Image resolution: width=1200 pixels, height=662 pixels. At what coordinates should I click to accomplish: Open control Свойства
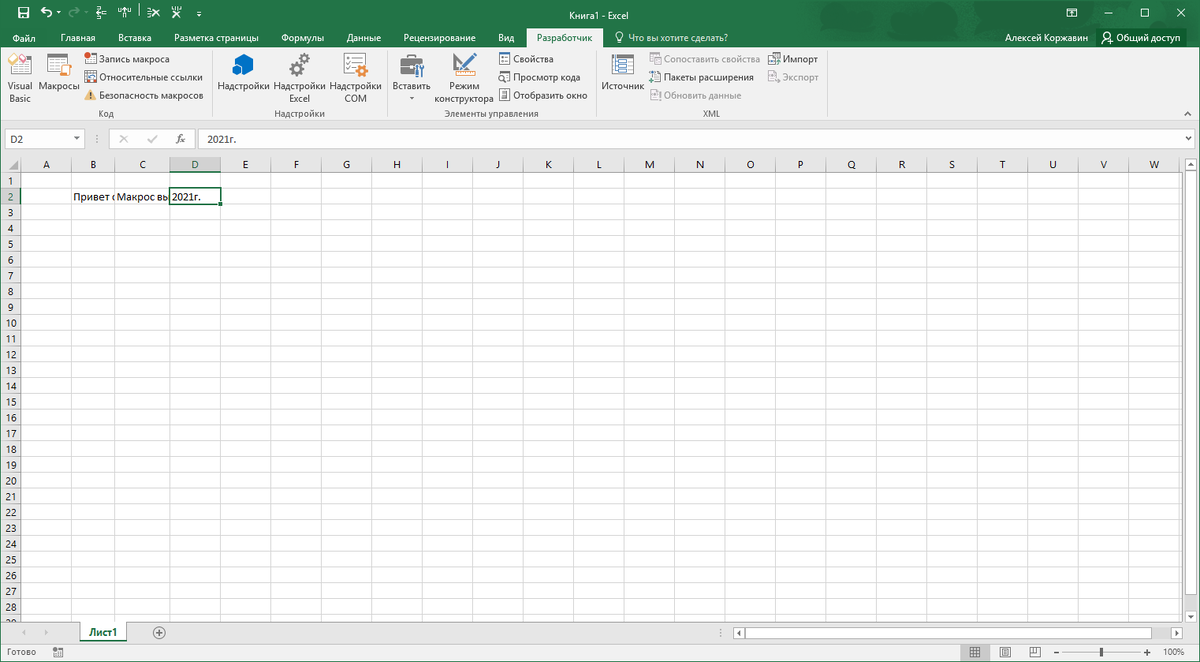pyautogui.click(x=526, y=59)
